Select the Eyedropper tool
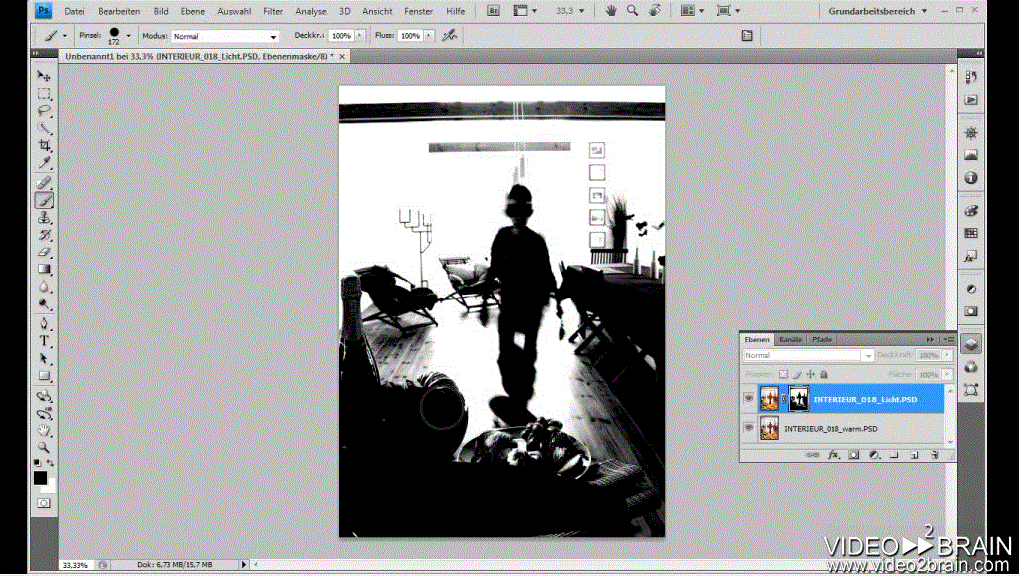This screenshot has height=576, width=1019. point(44,163)
